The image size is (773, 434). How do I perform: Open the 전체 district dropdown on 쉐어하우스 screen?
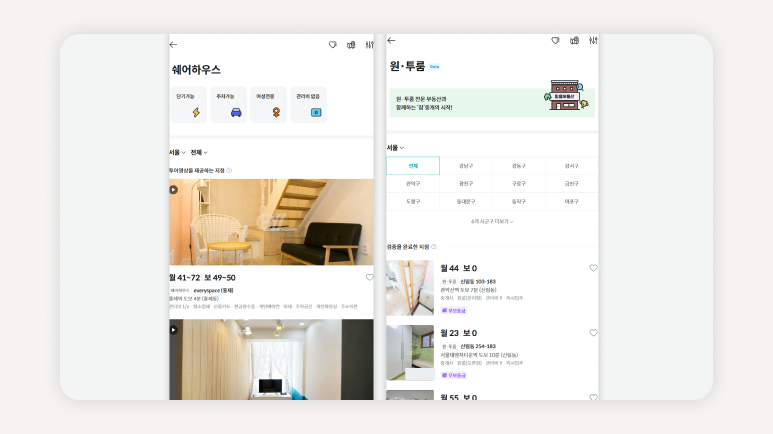199,152
